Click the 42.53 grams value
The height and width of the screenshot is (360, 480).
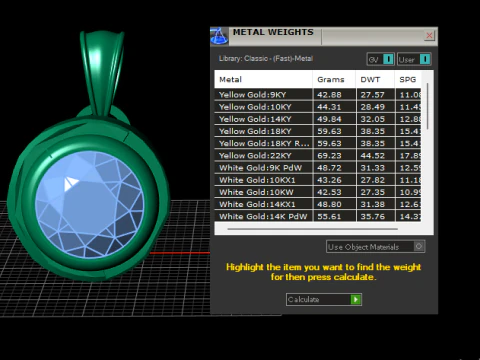pos(329,192)
